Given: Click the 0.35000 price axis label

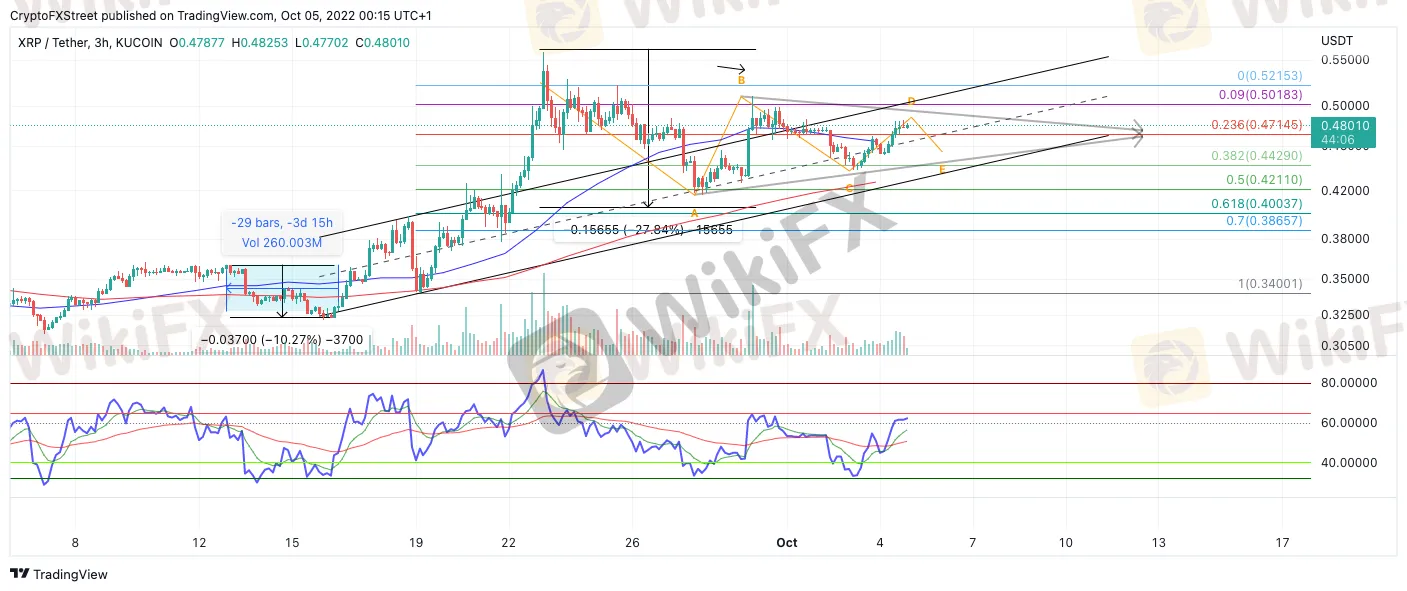Looking at the screenshot, I should click(x=1343, y=278).
